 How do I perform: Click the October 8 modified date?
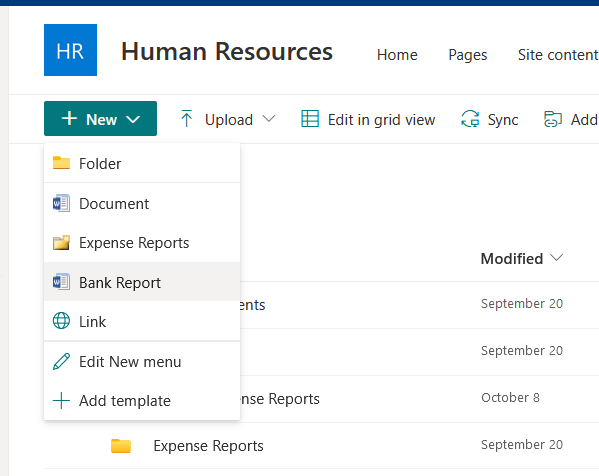[x=510, y=398]
